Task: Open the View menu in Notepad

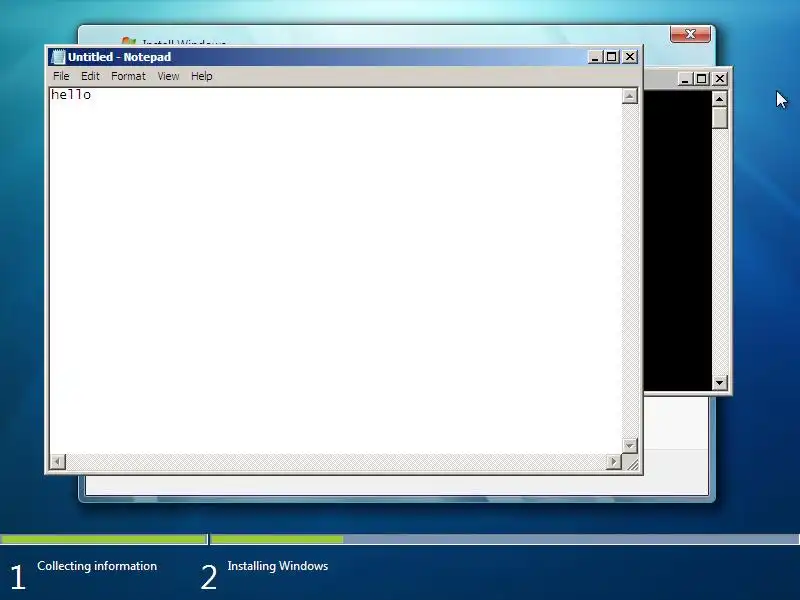Action: [168, 76]
